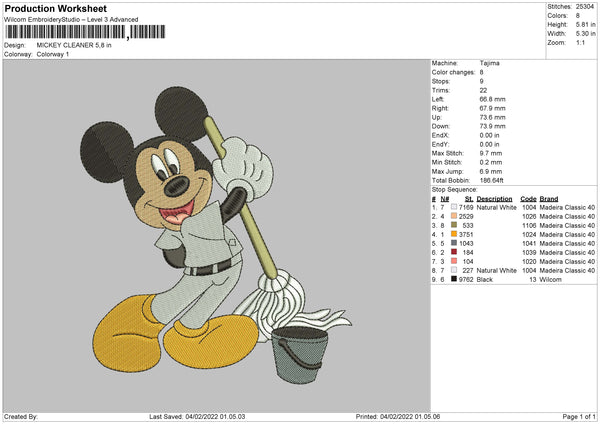Click the 'Black' description in stop row 9
The width and height of the screenshot is (600, 424).
[x=484, y=279]
